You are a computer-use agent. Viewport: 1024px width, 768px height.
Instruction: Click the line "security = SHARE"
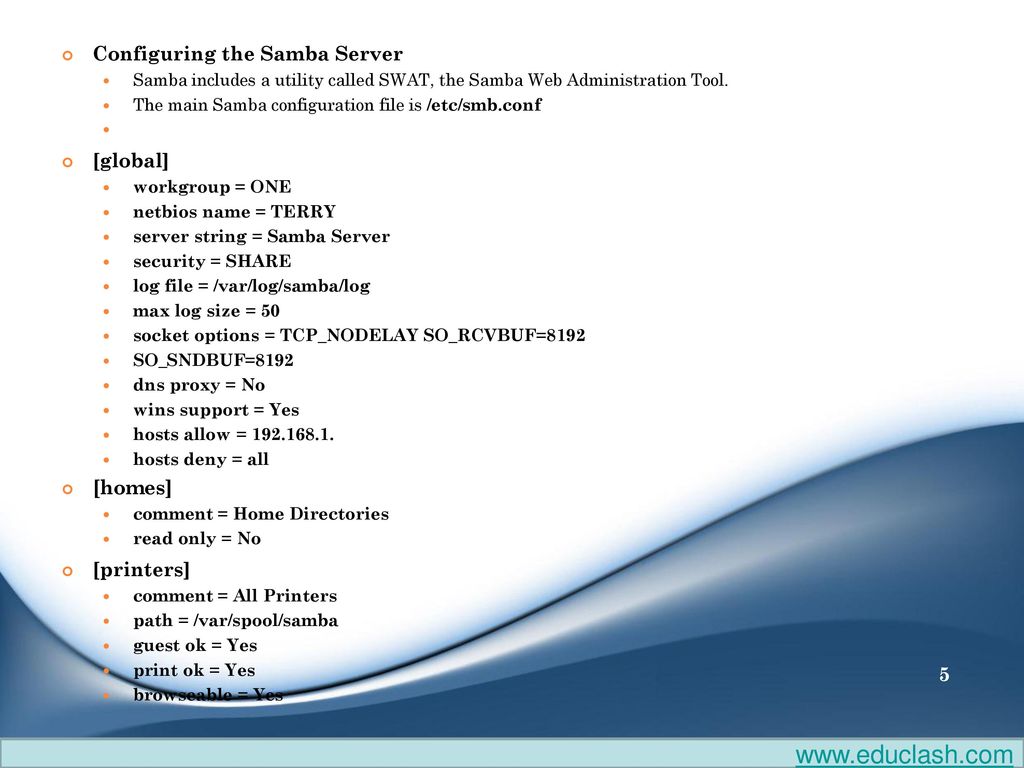212,261
